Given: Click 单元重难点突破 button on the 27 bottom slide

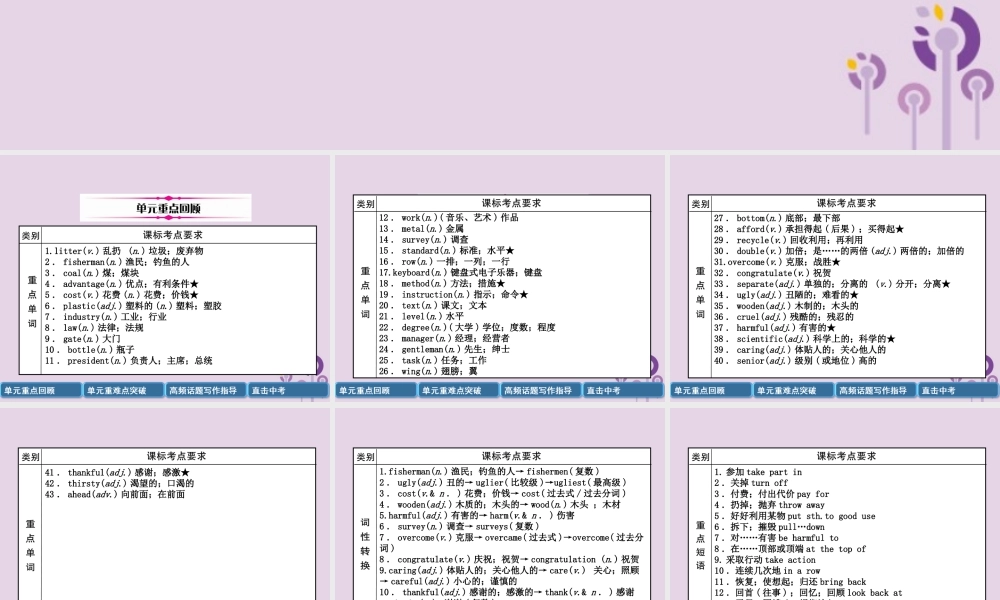Looking at the screenshot, I should 793,390.
